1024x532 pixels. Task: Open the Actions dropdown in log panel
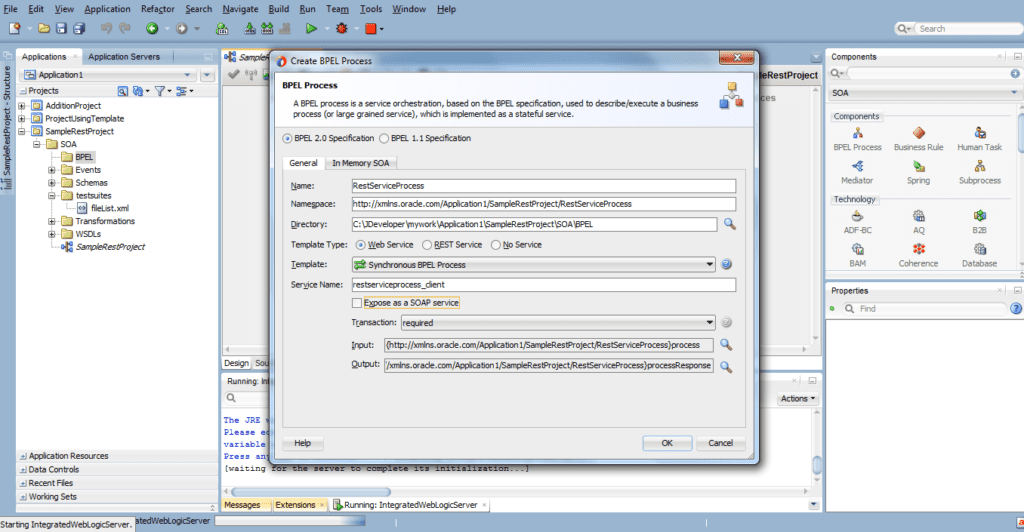797,398
